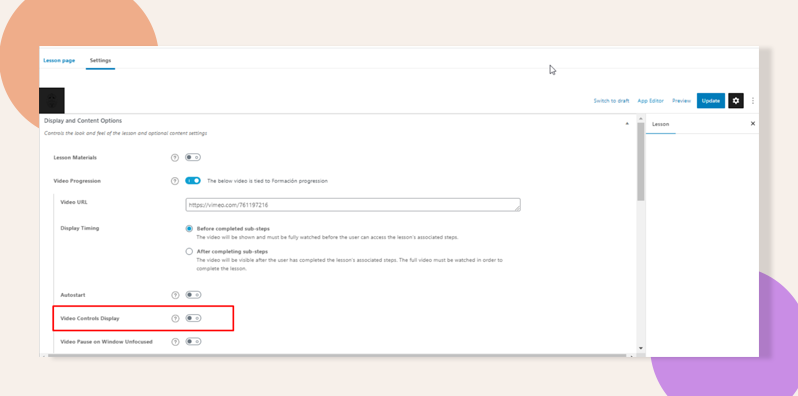This screenshot has height=396, width=798.
Task: Click the Video Controls Display label
Action: (x=90, y=318)
